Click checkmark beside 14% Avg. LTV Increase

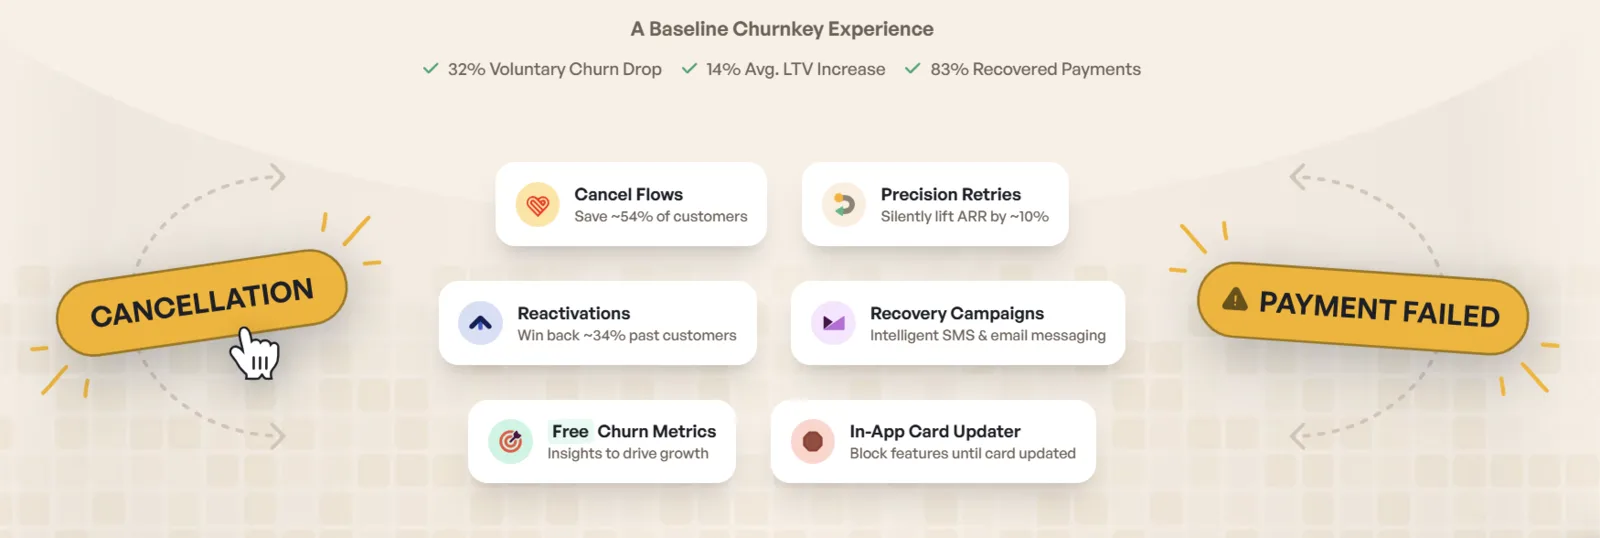(689, 69)
